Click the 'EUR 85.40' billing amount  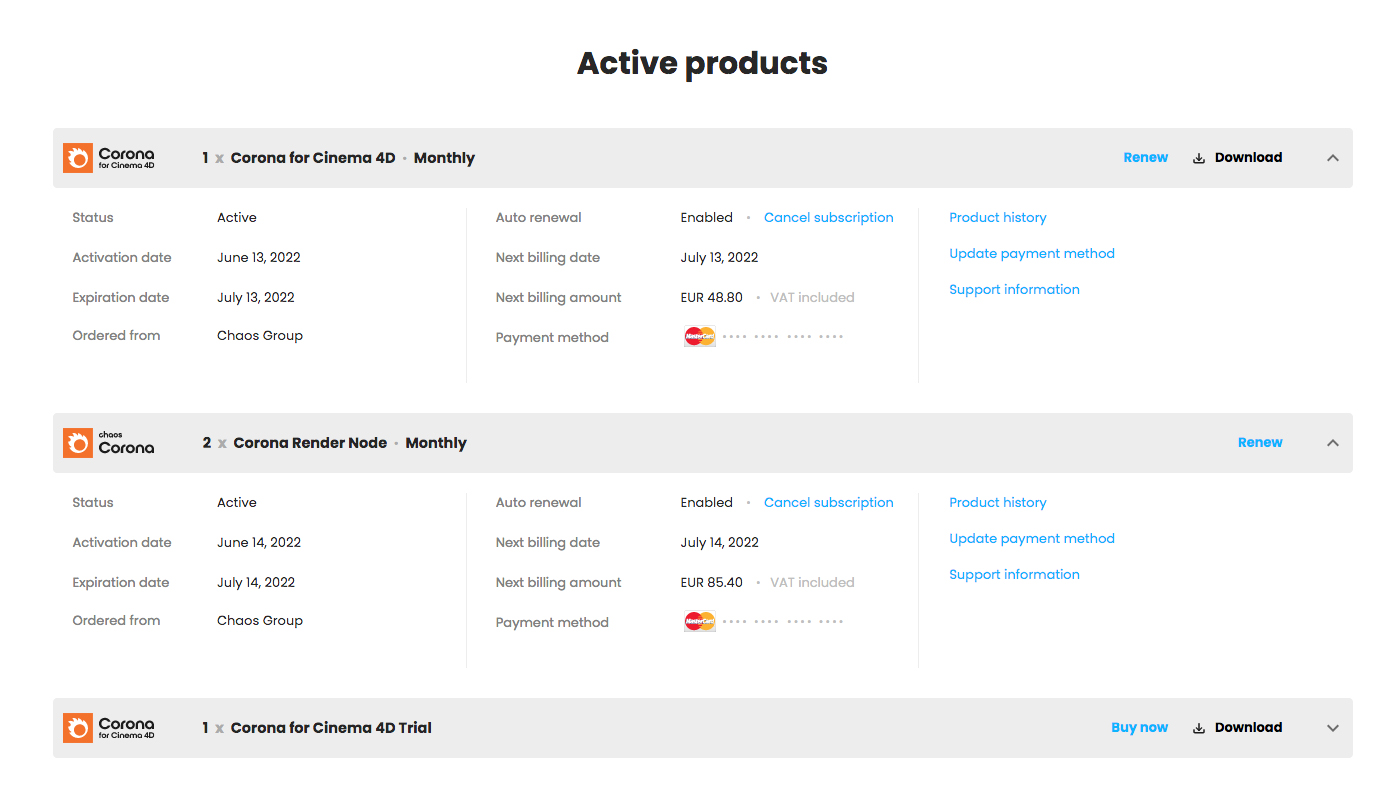[x=712, y=582]
